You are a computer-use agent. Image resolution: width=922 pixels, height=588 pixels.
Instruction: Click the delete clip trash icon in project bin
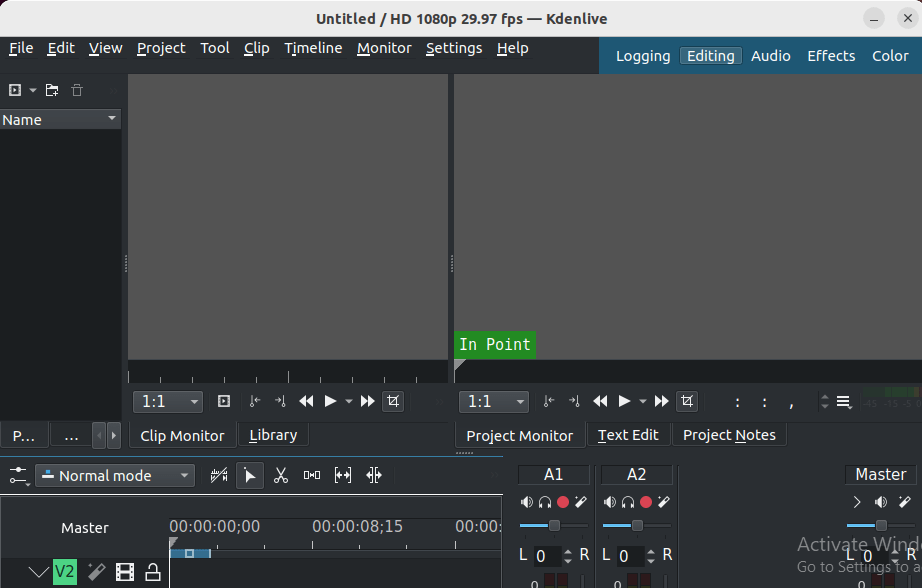click(76, 90)
